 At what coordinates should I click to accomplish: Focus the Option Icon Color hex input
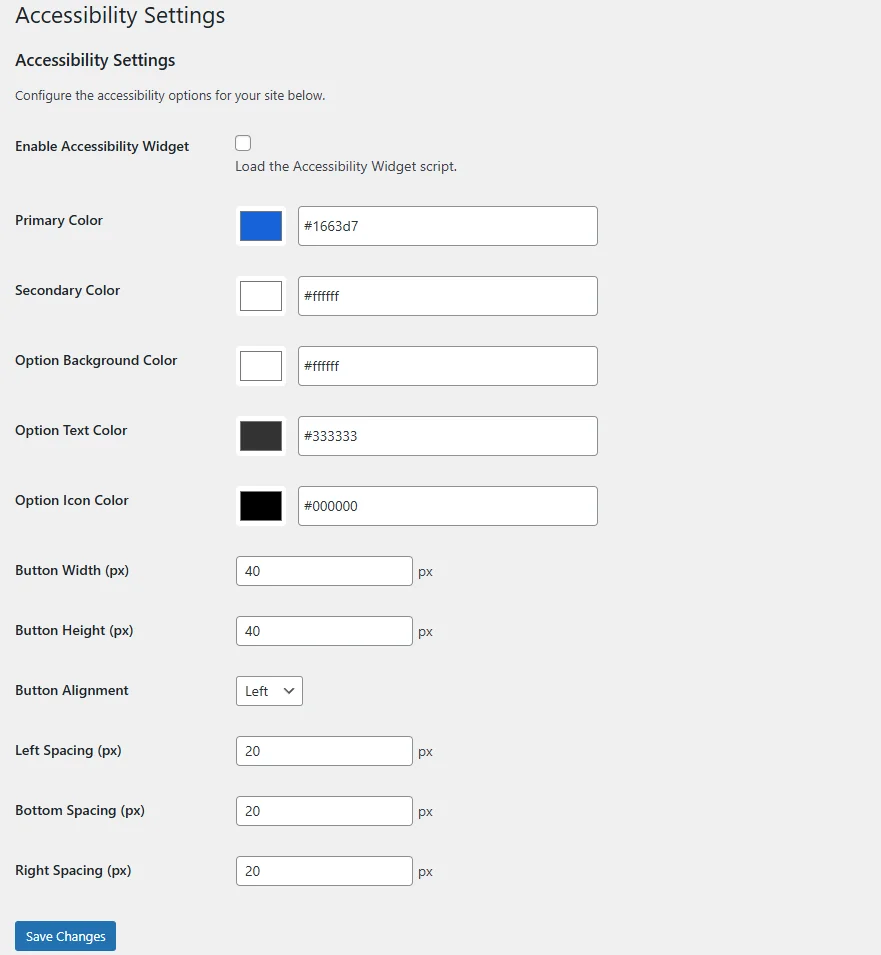pos(447,506)
